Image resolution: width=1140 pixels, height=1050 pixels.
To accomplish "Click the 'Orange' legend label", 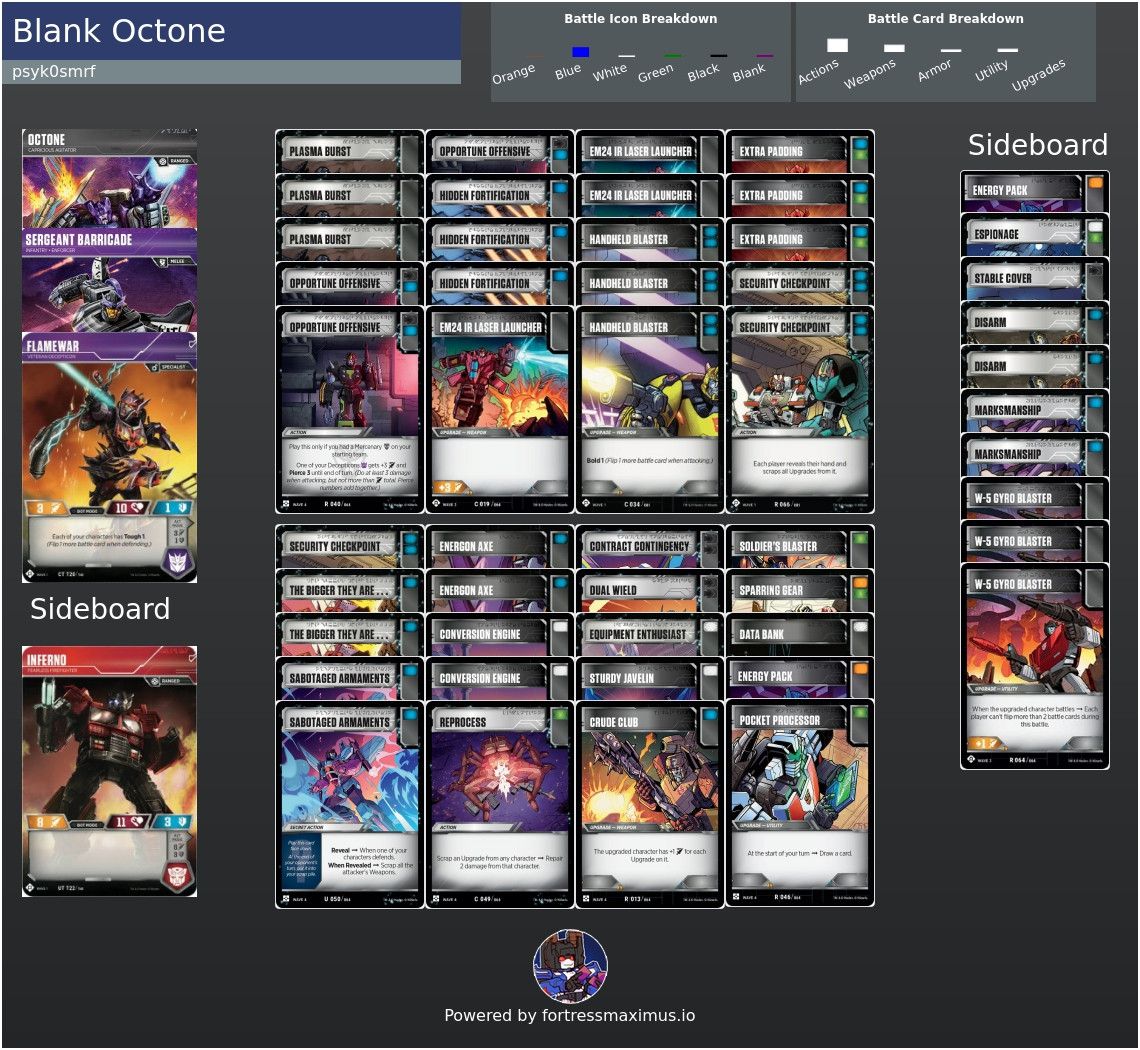I will (513, 73).
